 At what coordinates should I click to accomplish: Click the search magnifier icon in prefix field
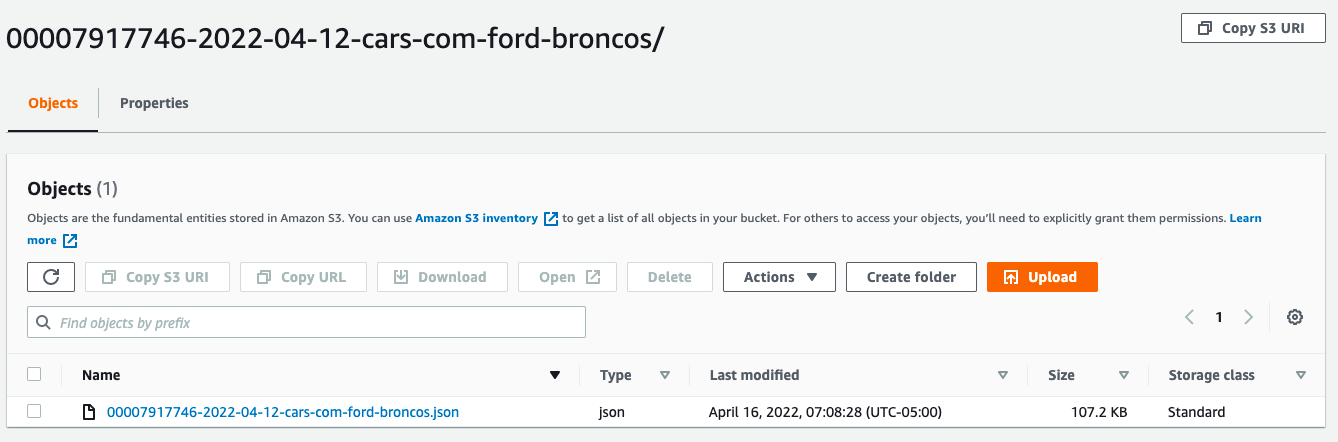pyautogui.click(x=44, y=323)
